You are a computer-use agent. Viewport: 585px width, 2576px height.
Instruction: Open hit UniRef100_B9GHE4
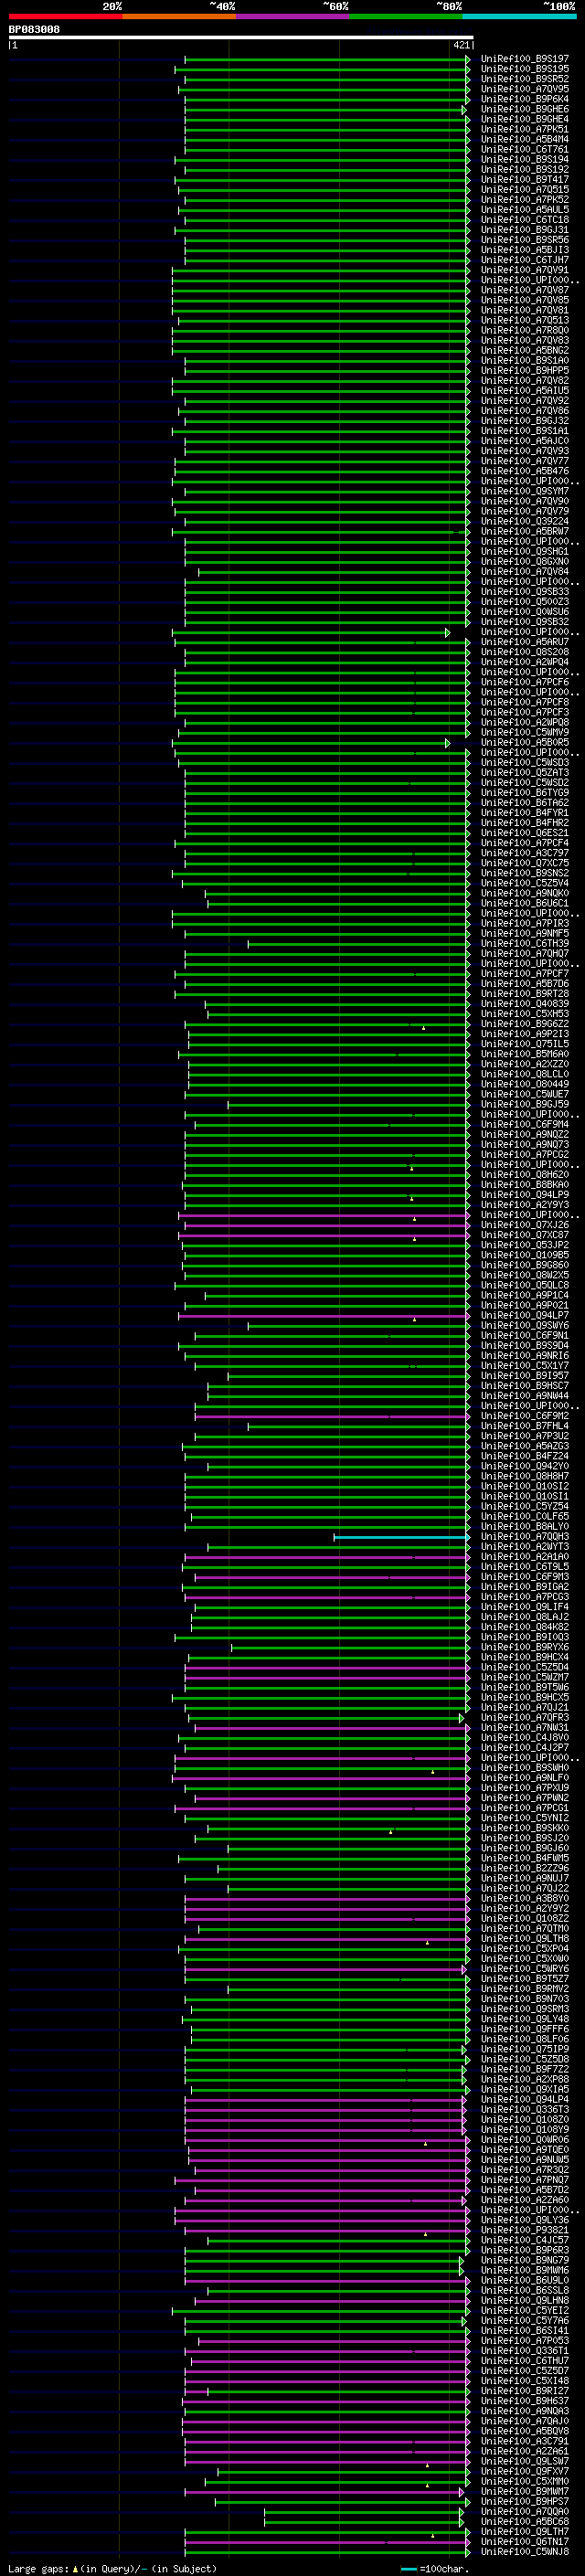(525, 119)
